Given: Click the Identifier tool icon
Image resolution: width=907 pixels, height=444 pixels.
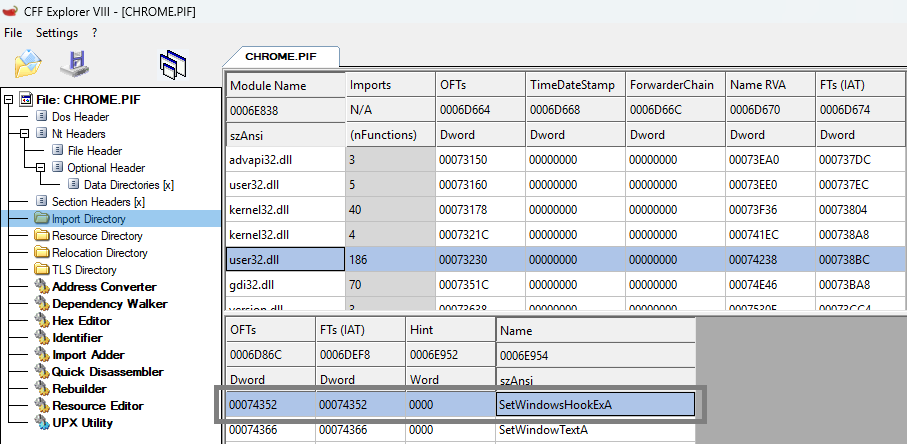Looking at the screenshot, I should pos(42,337).
